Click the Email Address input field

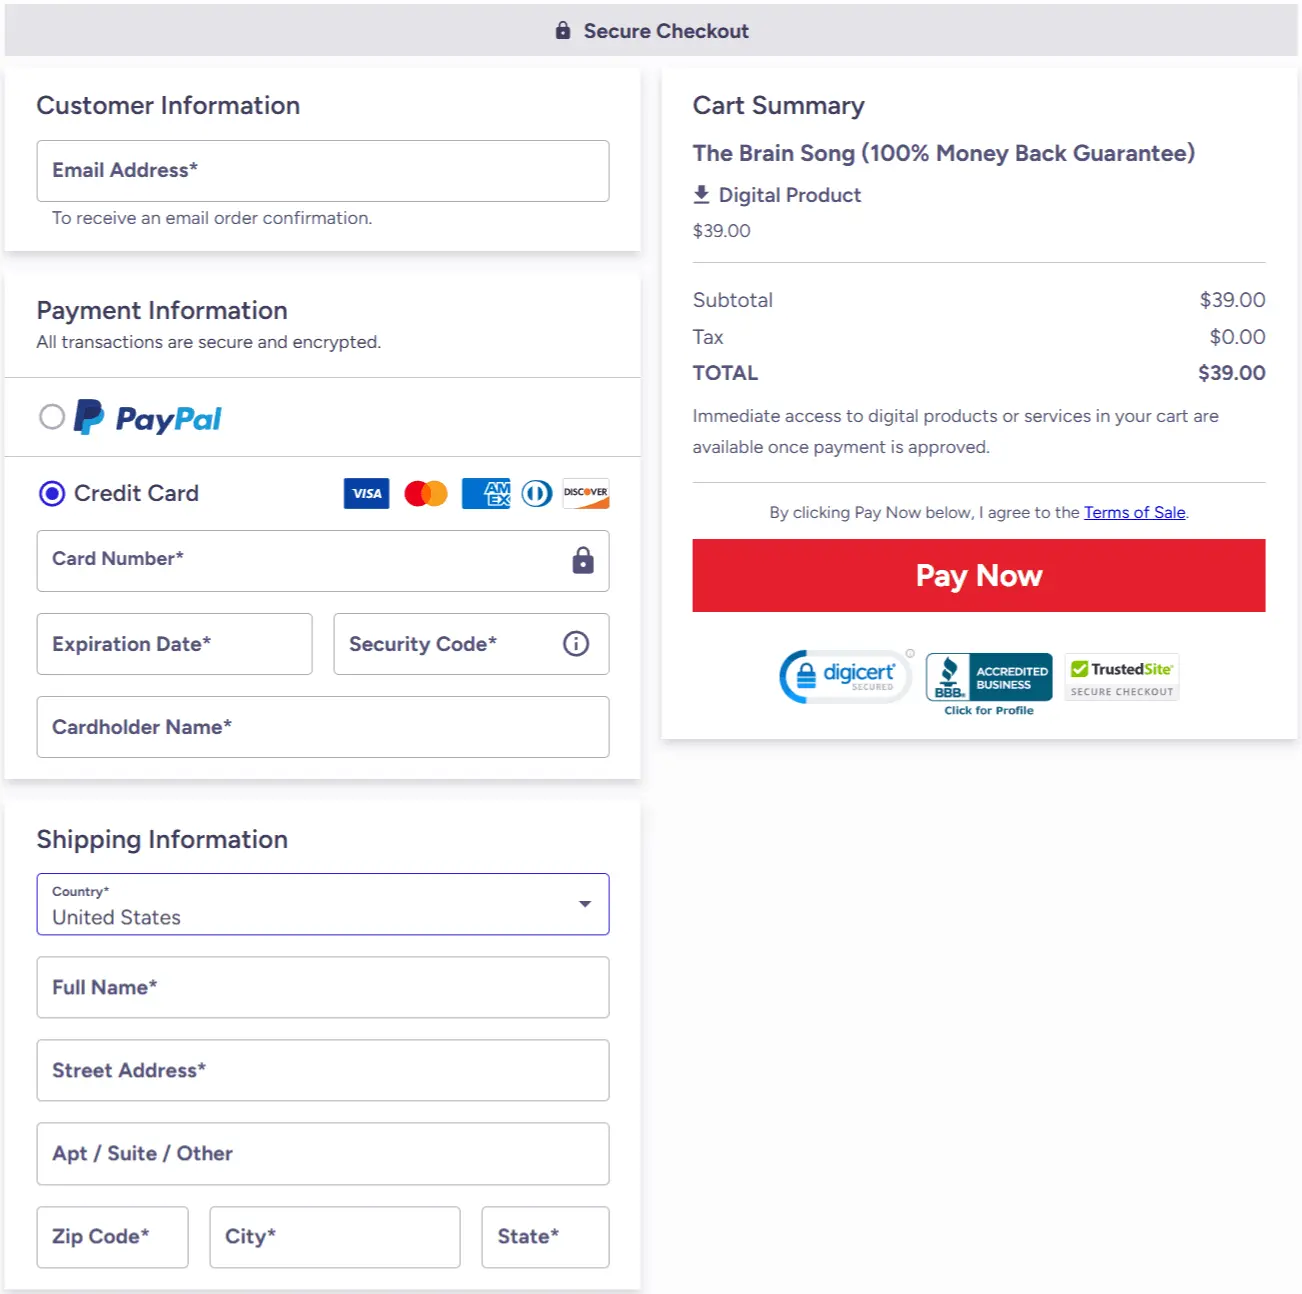click(x=322, y=170)
